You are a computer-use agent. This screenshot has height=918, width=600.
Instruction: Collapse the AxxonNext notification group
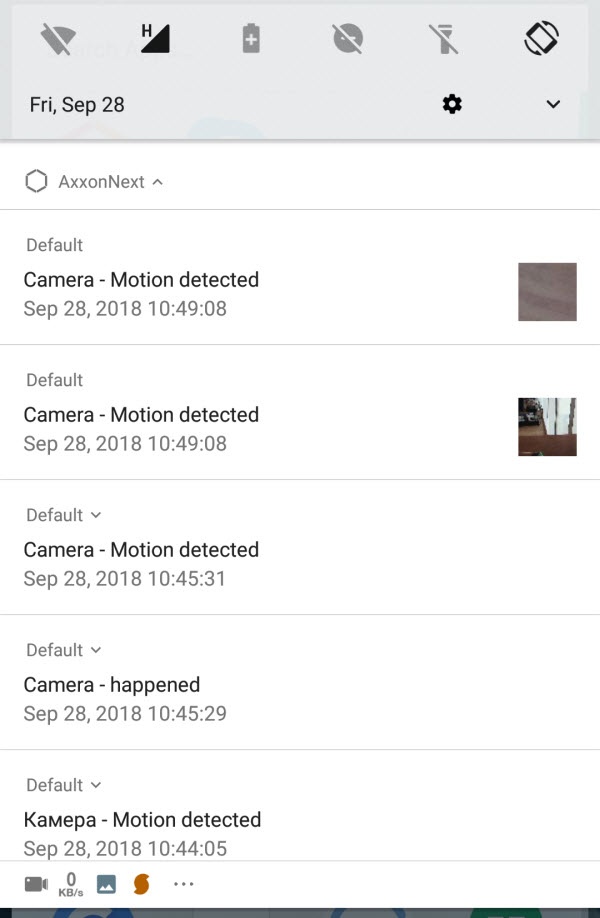tap(158, 182)
